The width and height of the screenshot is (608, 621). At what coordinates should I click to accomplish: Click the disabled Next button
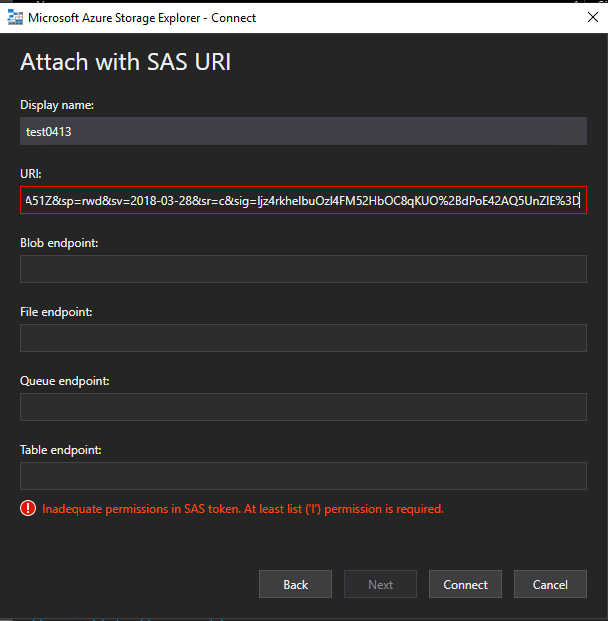click(x=380, y=584)
